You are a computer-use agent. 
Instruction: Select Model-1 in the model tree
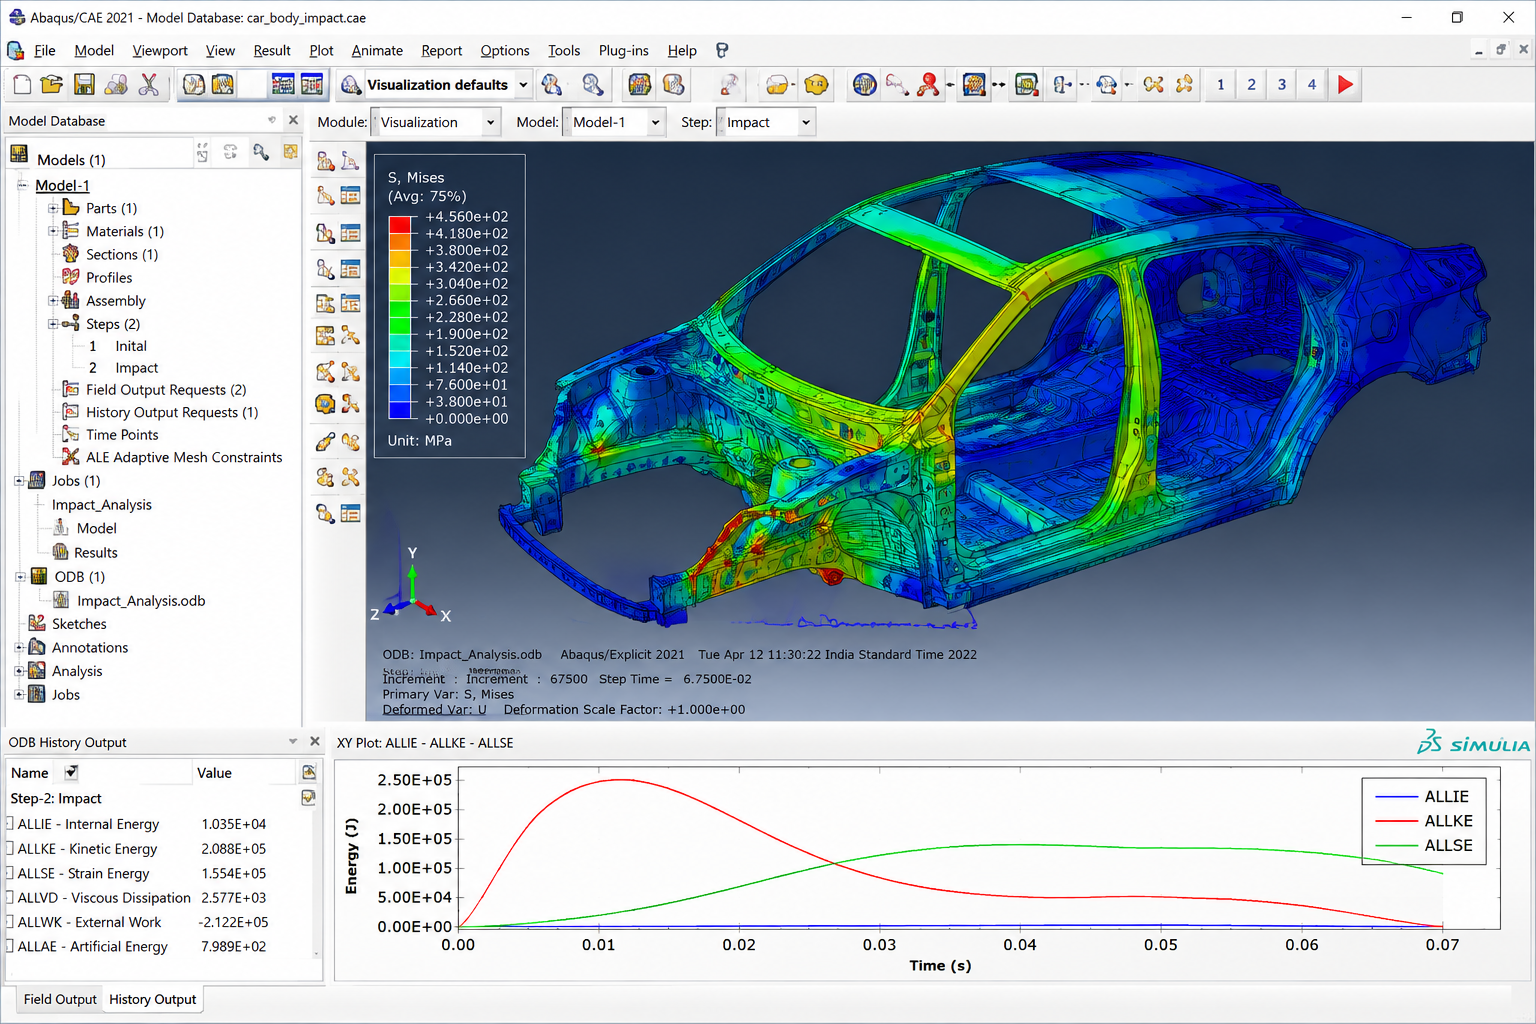click(62, 185)
